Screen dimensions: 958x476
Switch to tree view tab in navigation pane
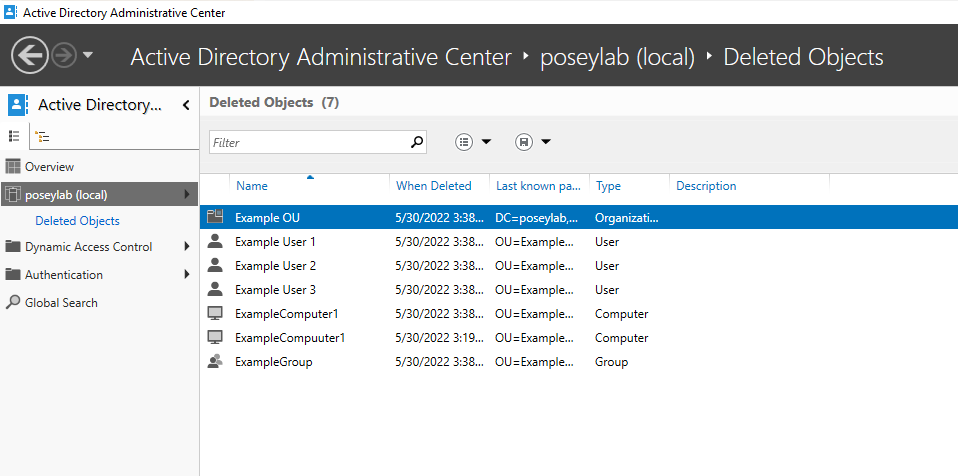43,136
